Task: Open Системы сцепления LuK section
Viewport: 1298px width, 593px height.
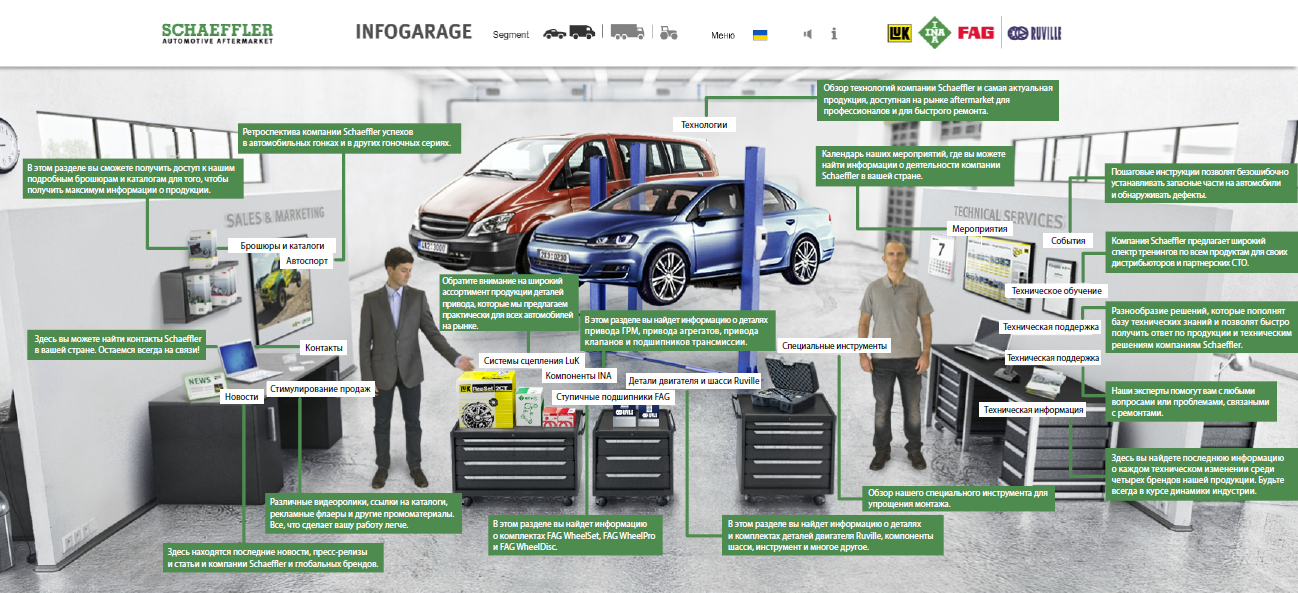Action: point(530,360)
